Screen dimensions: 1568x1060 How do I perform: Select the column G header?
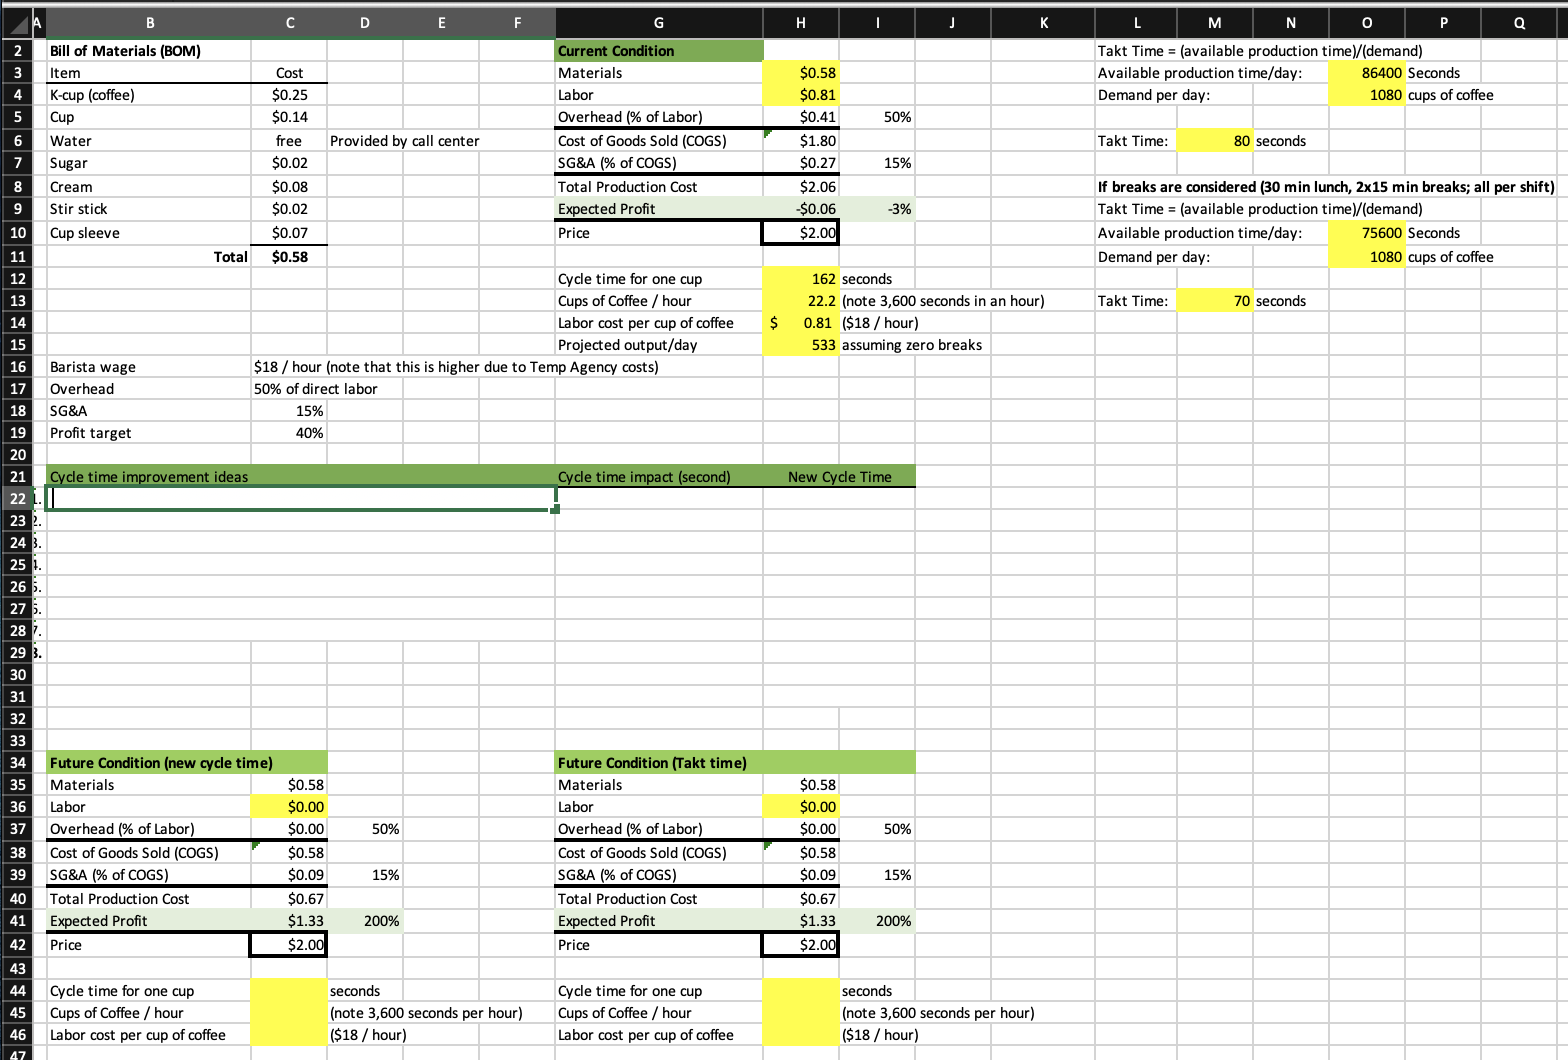point(658,25)
